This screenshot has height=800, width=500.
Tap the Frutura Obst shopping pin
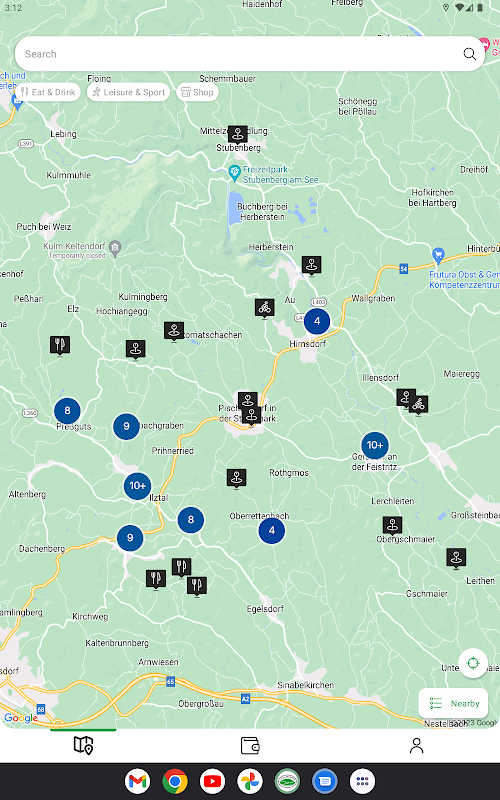[438, 256]
